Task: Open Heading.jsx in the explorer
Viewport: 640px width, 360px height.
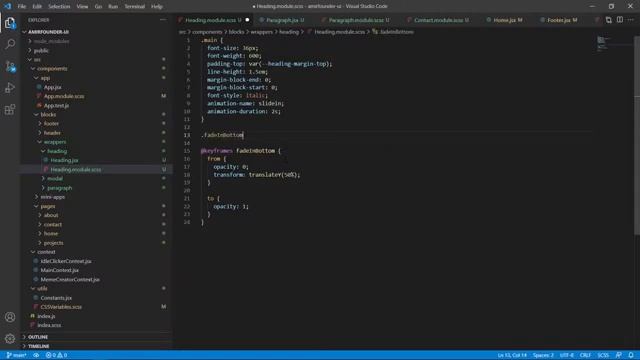Action: pos(64,160)
